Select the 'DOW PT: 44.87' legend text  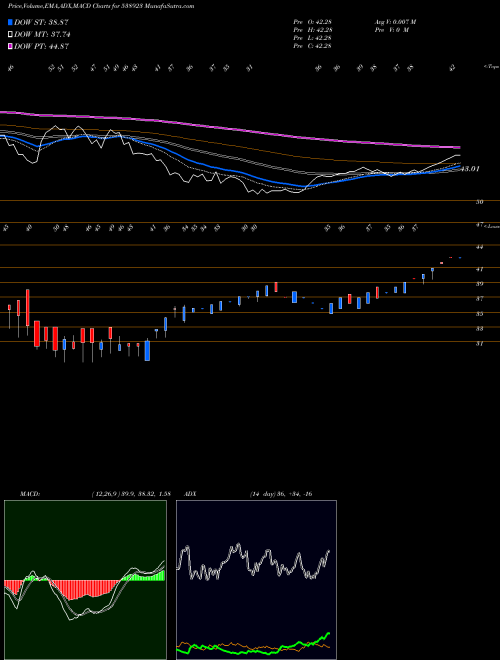(41, 46)
